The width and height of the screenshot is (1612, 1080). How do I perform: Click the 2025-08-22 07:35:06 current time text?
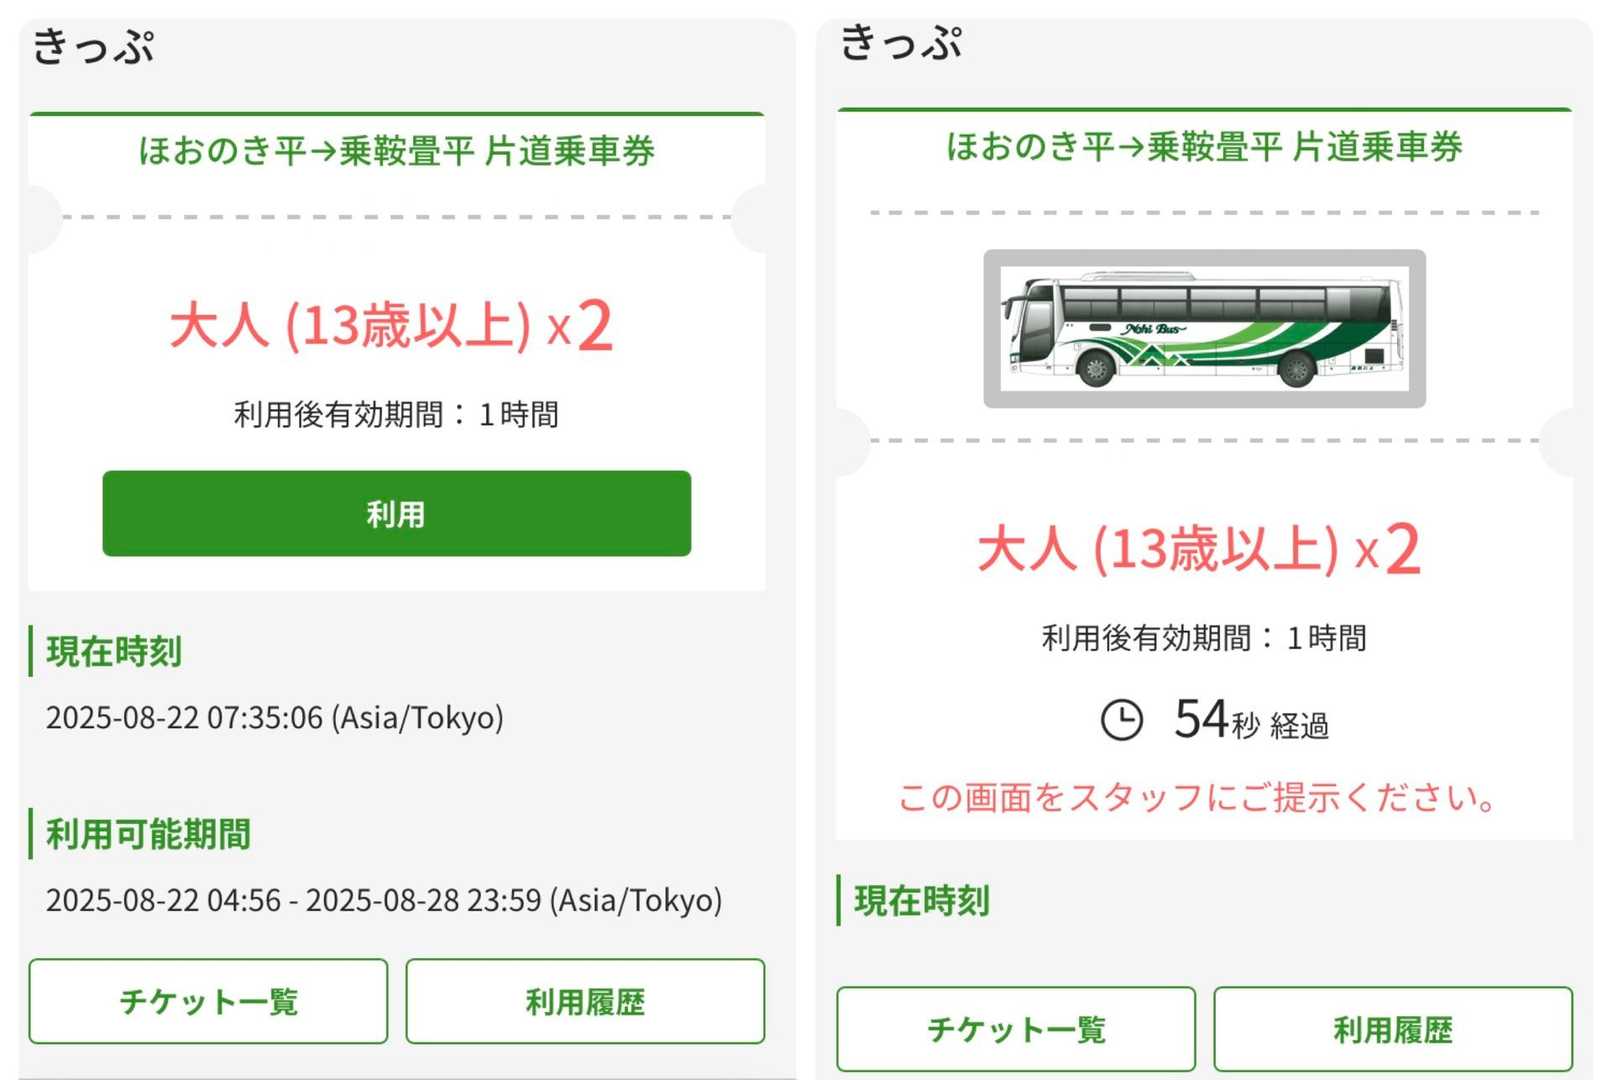275,718
